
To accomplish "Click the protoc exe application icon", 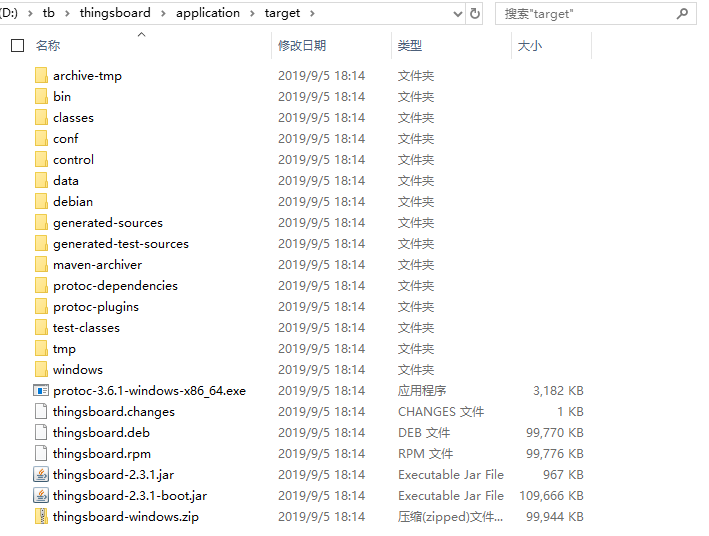I will coord(41,390).
